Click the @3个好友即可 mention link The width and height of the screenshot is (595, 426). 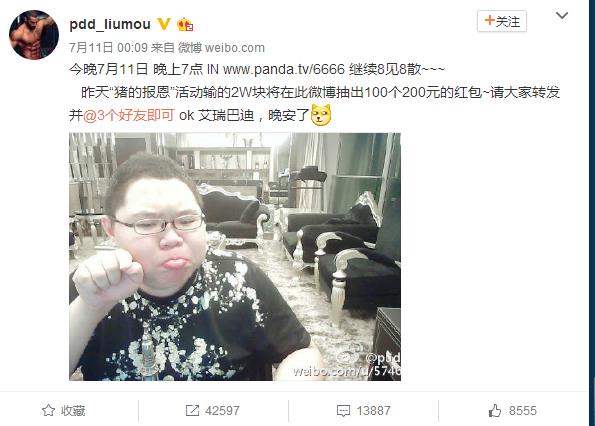coord(129,115)
